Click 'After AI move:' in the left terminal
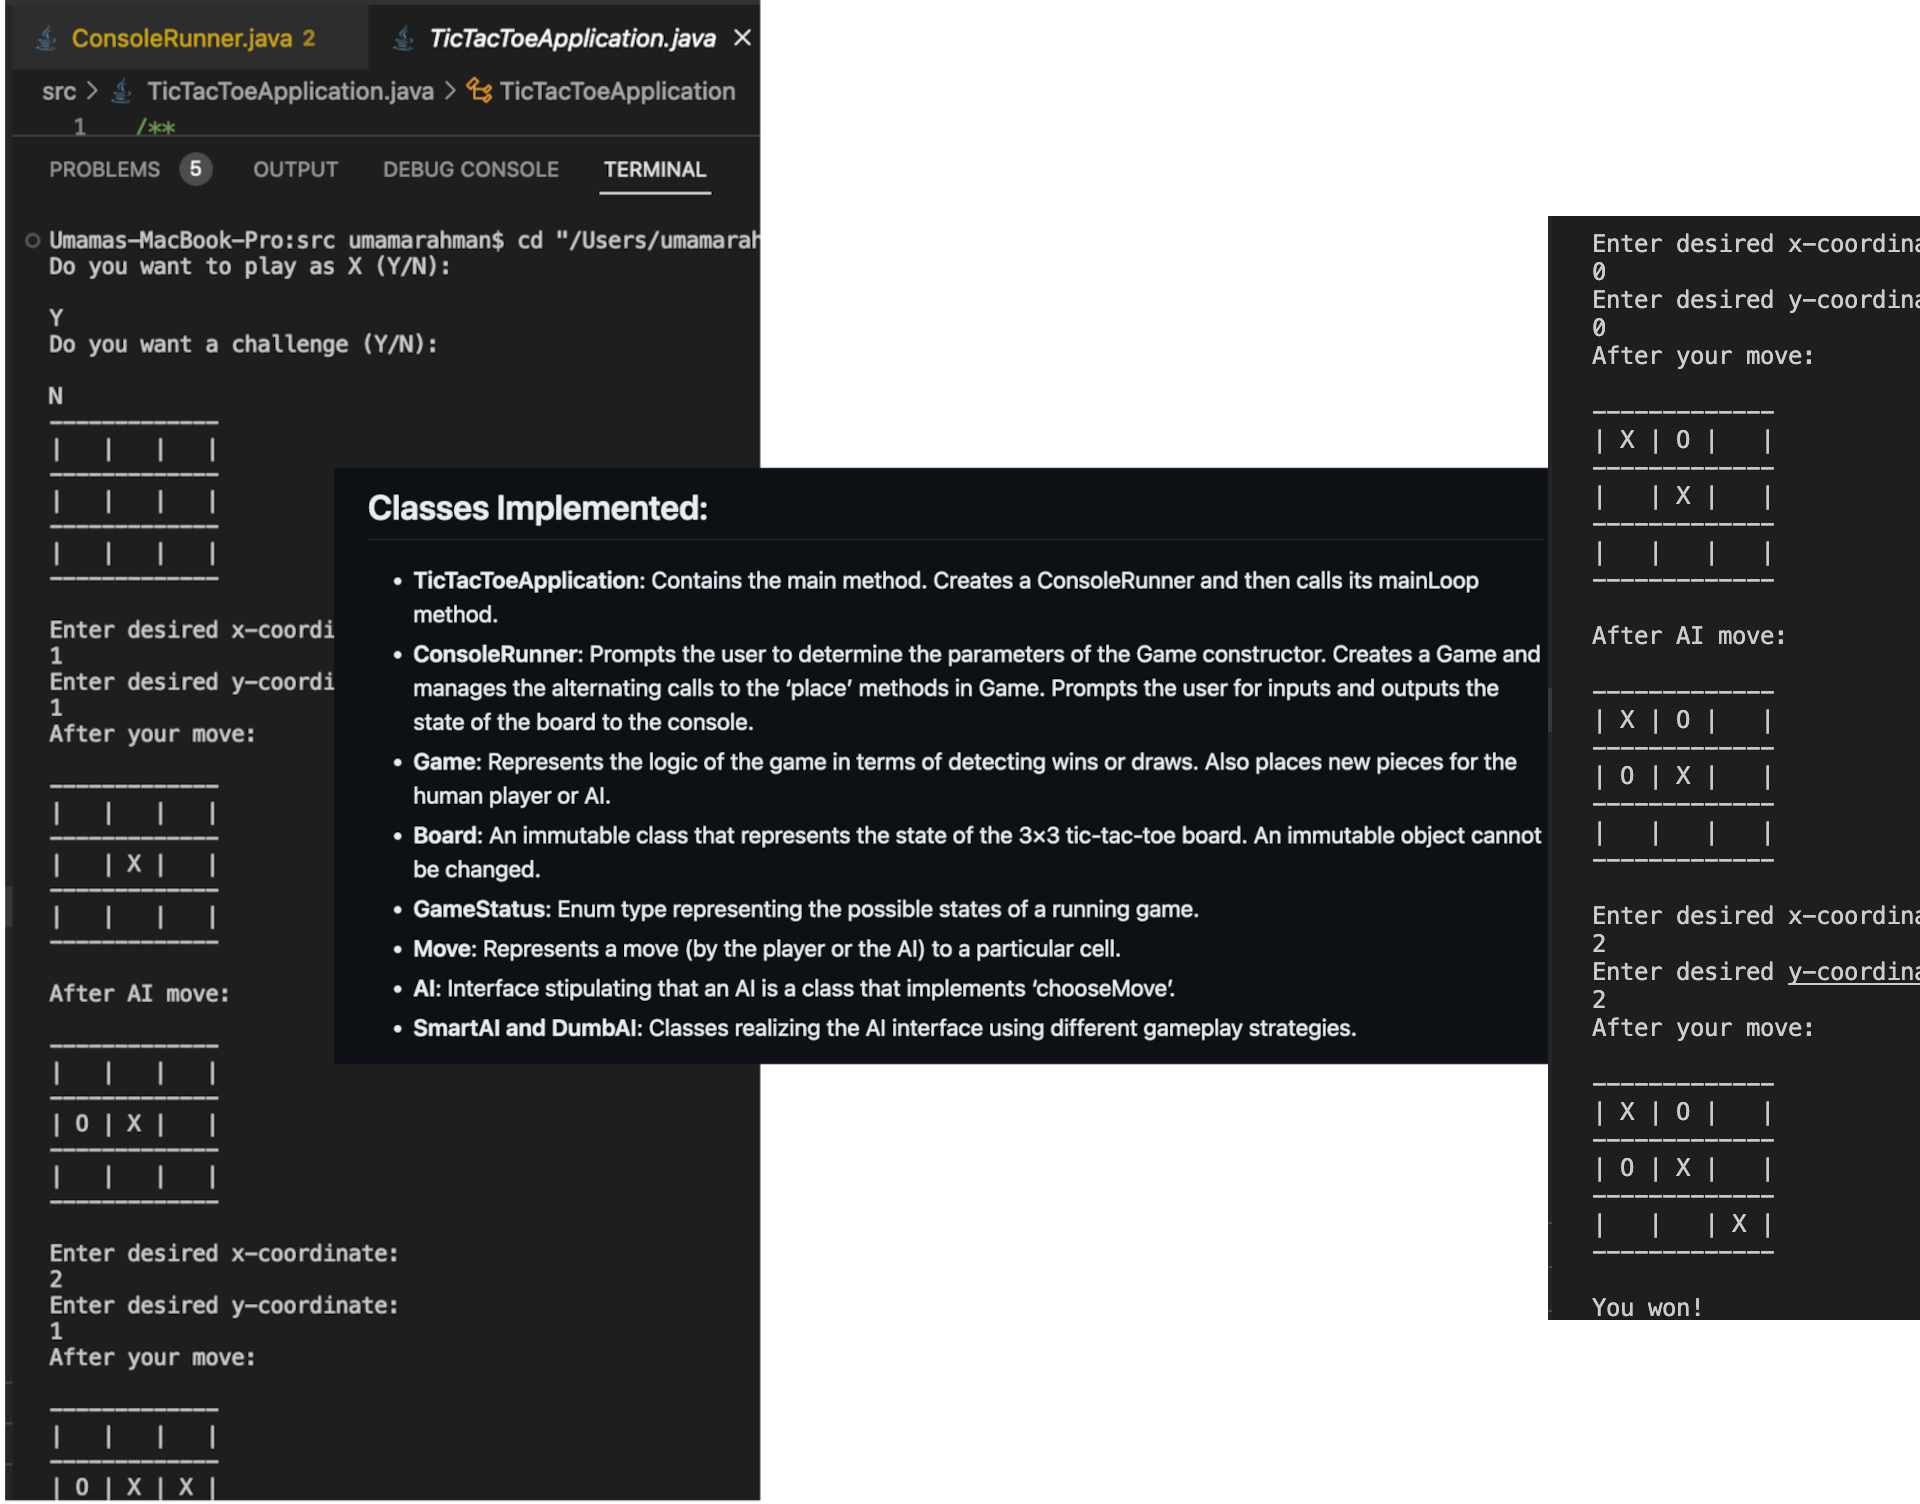1920x1504 pixels. click(139, 994)
